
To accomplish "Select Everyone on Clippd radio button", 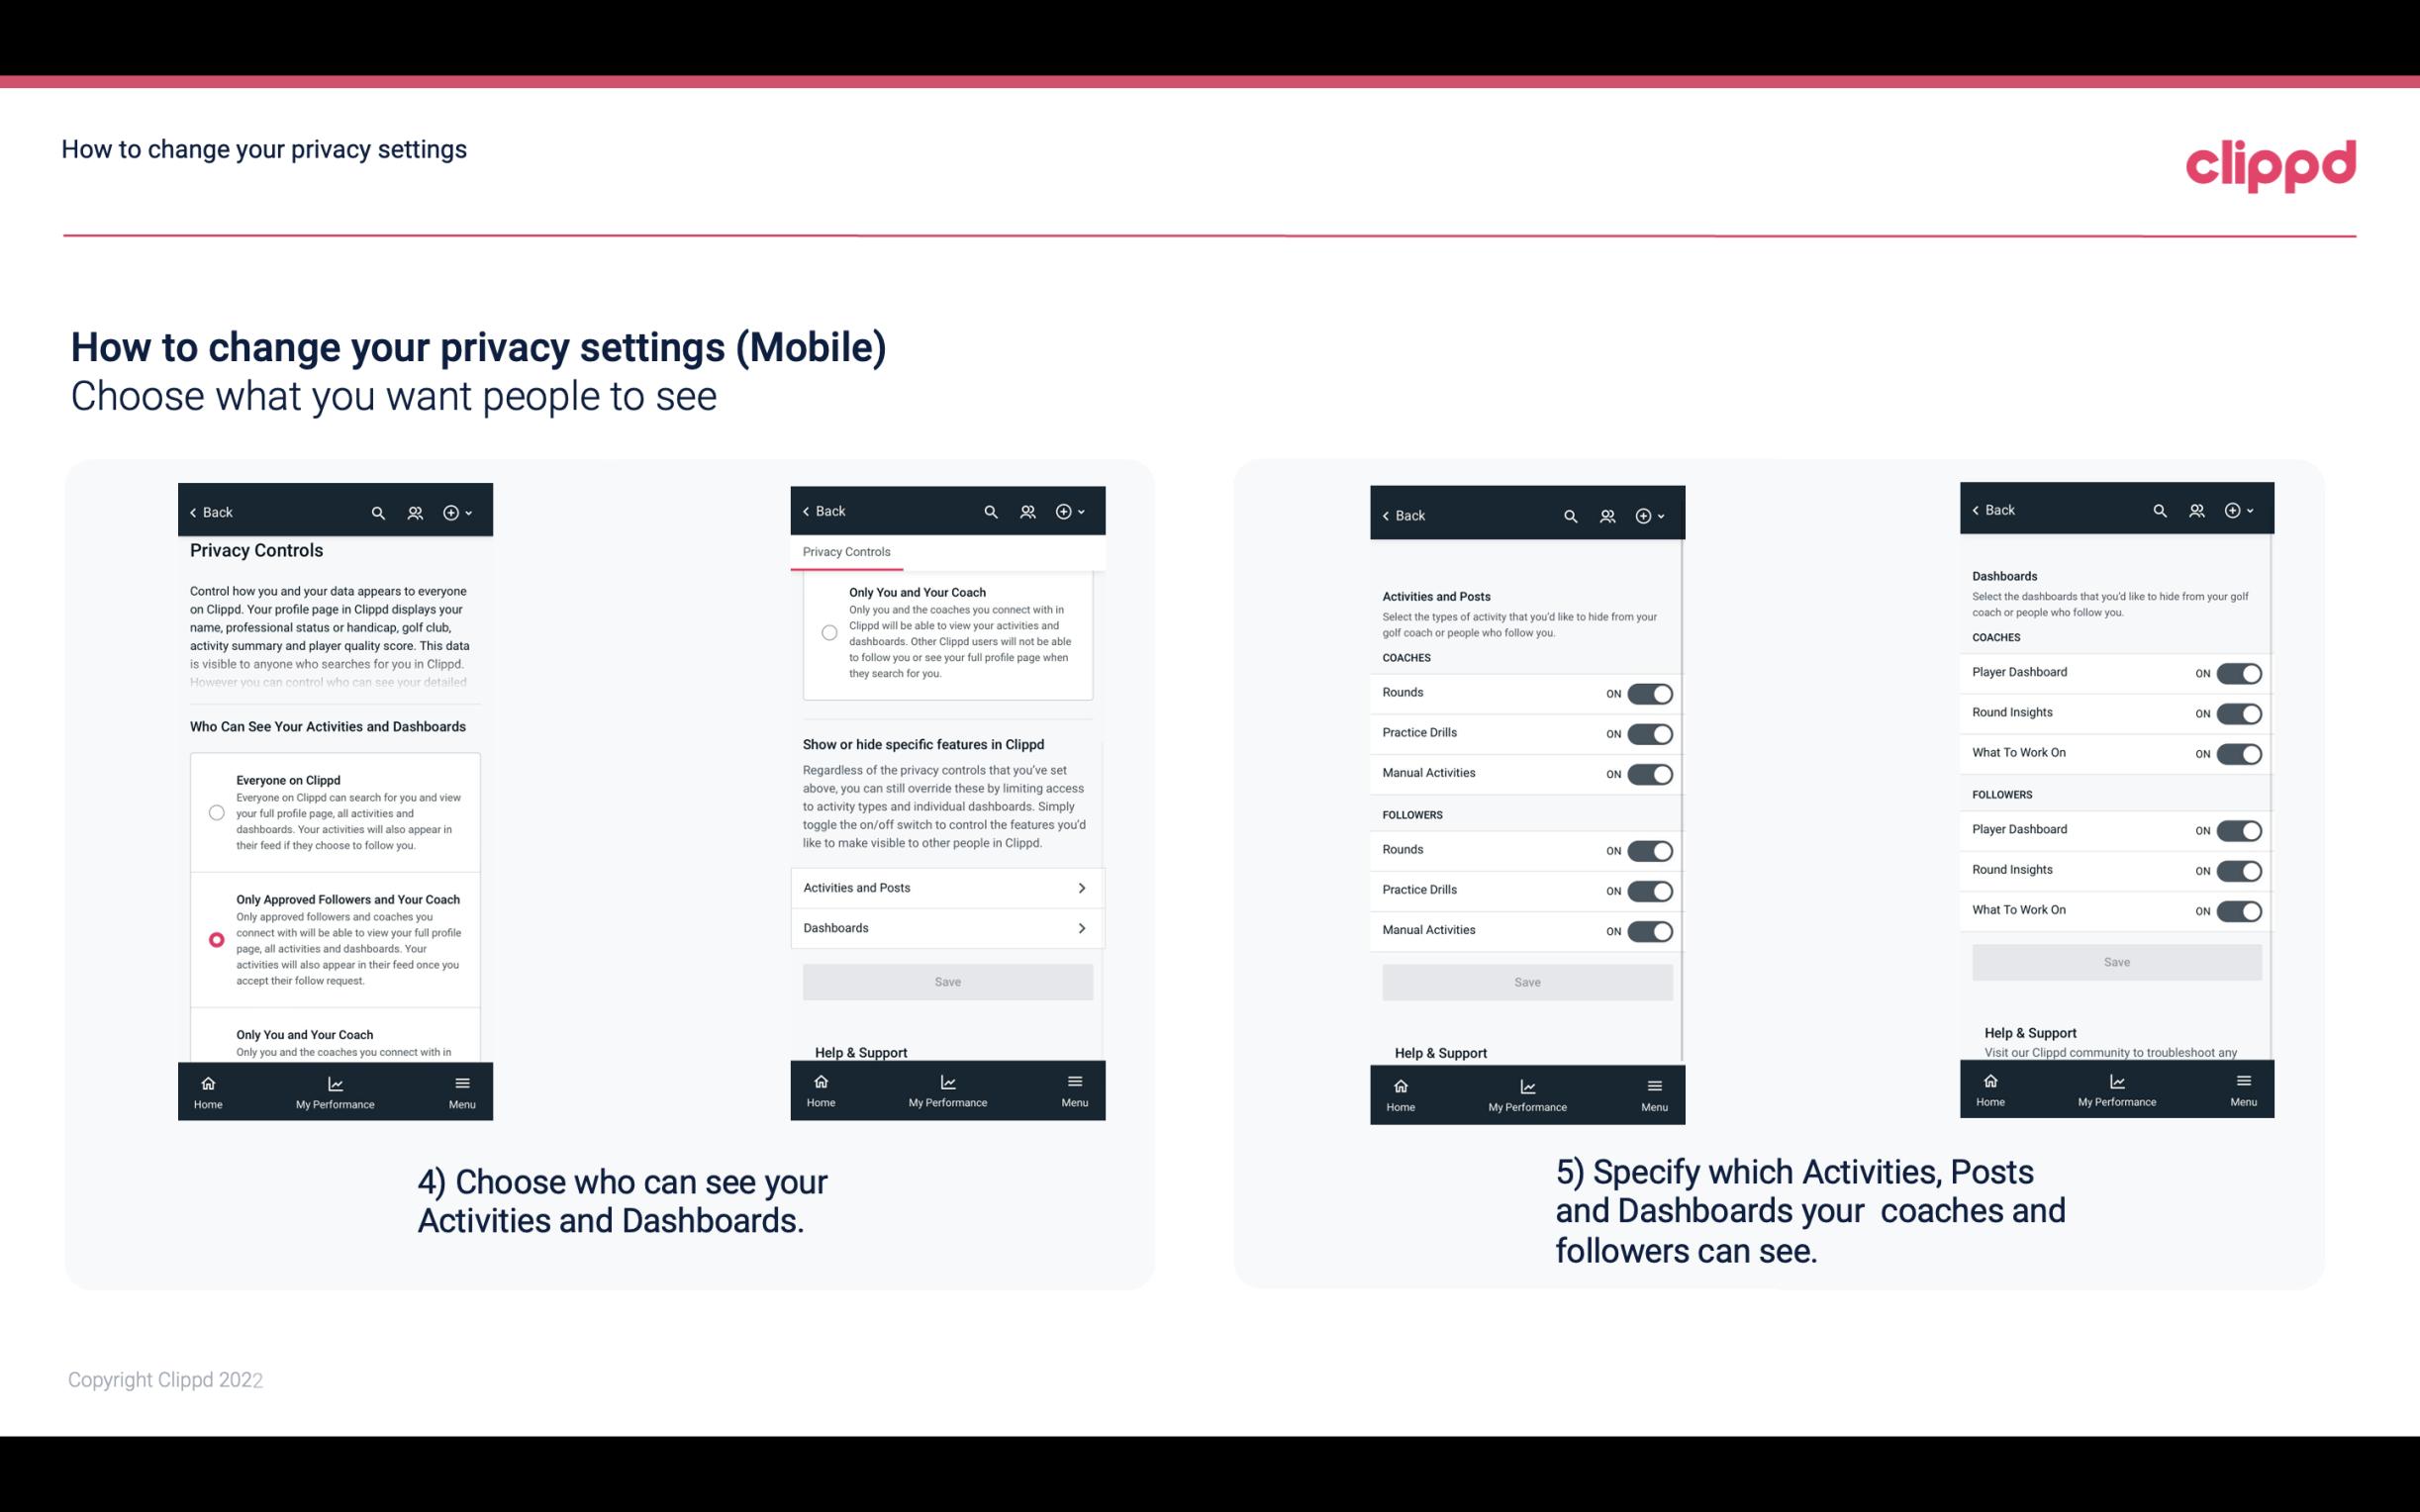I will click(x=213, y=813).
